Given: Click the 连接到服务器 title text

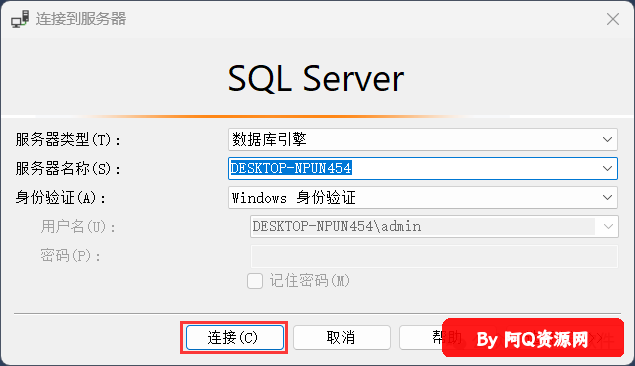Looking at the screenshot, I should (x=81, y=19).
